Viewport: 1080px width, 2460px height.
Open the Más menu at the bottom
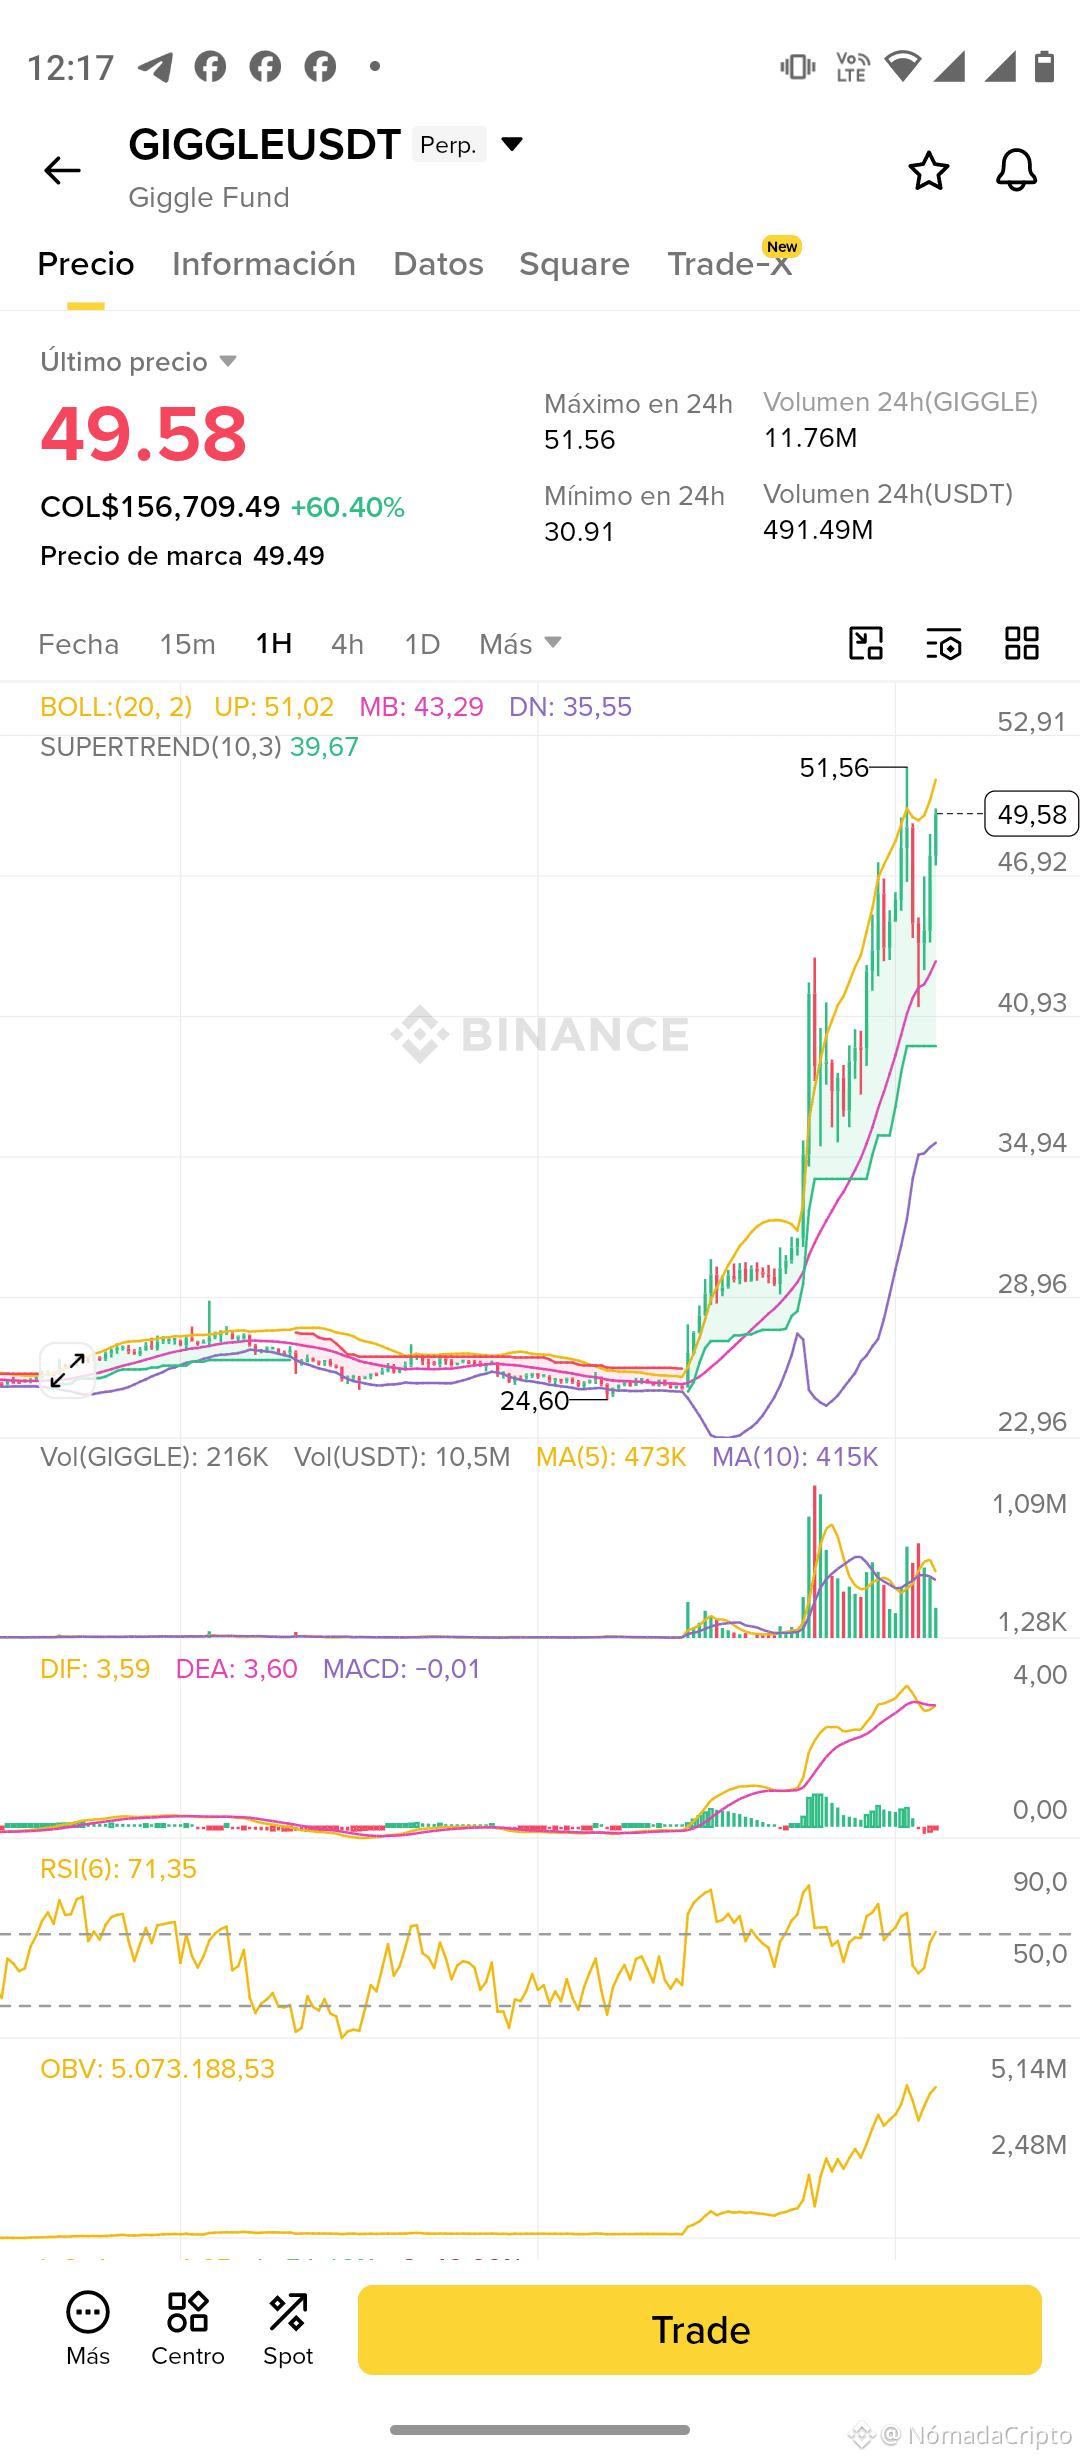click(x=88, y=2329)
